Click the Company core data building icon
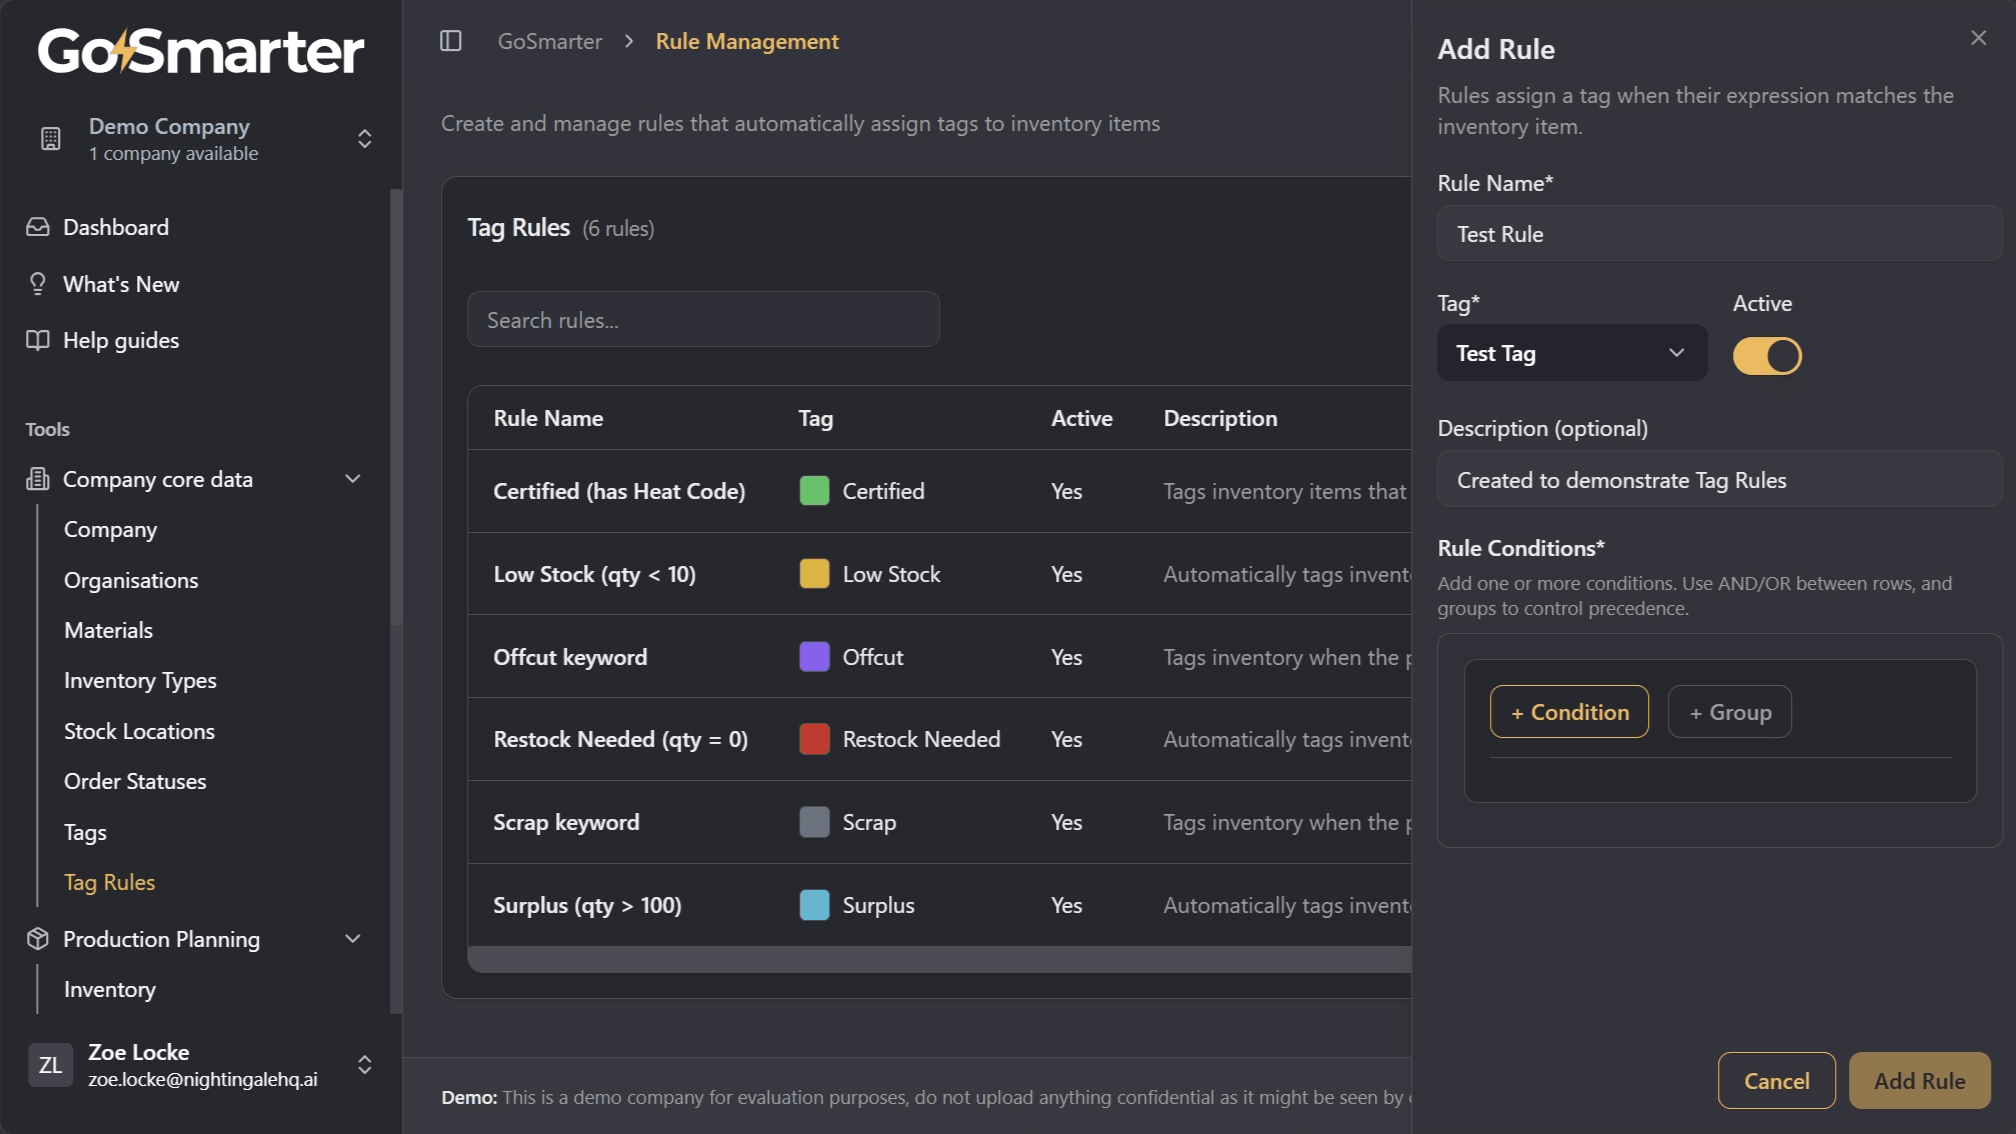The image size is (2016, 1134). 36,479
